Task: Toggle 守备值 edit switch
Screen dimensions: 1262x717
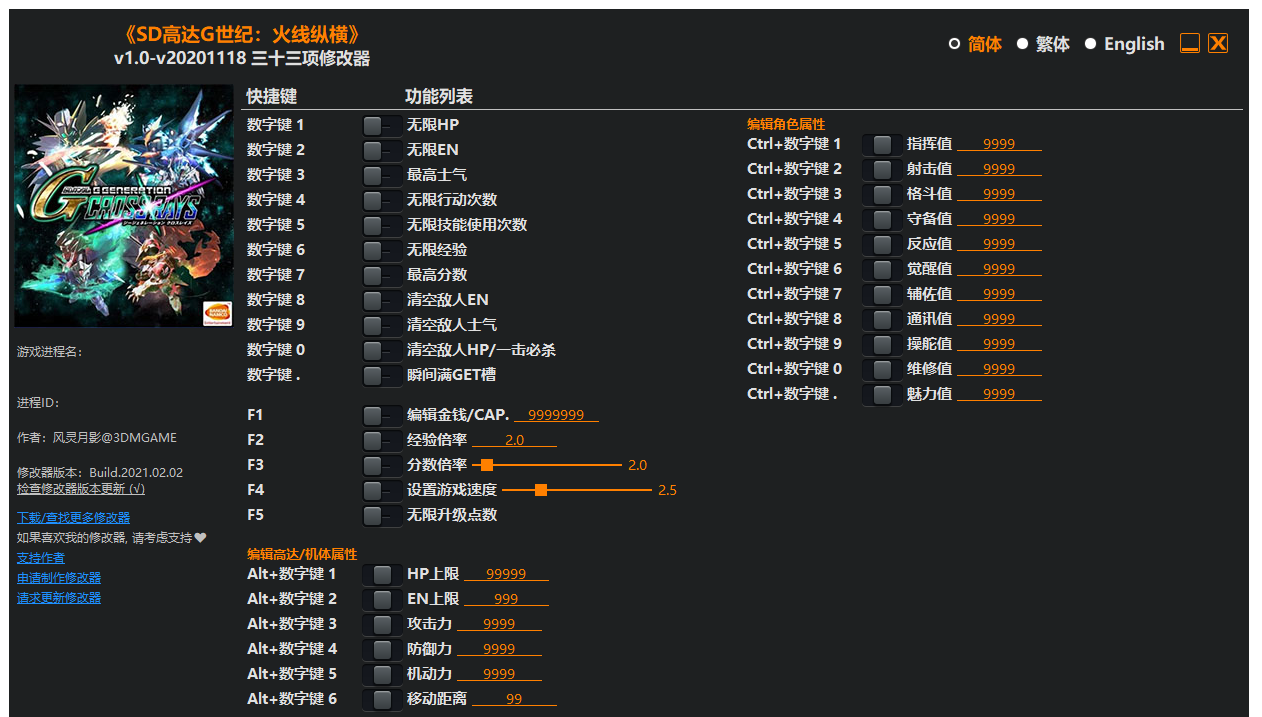Action: click(x=882, y=219)
